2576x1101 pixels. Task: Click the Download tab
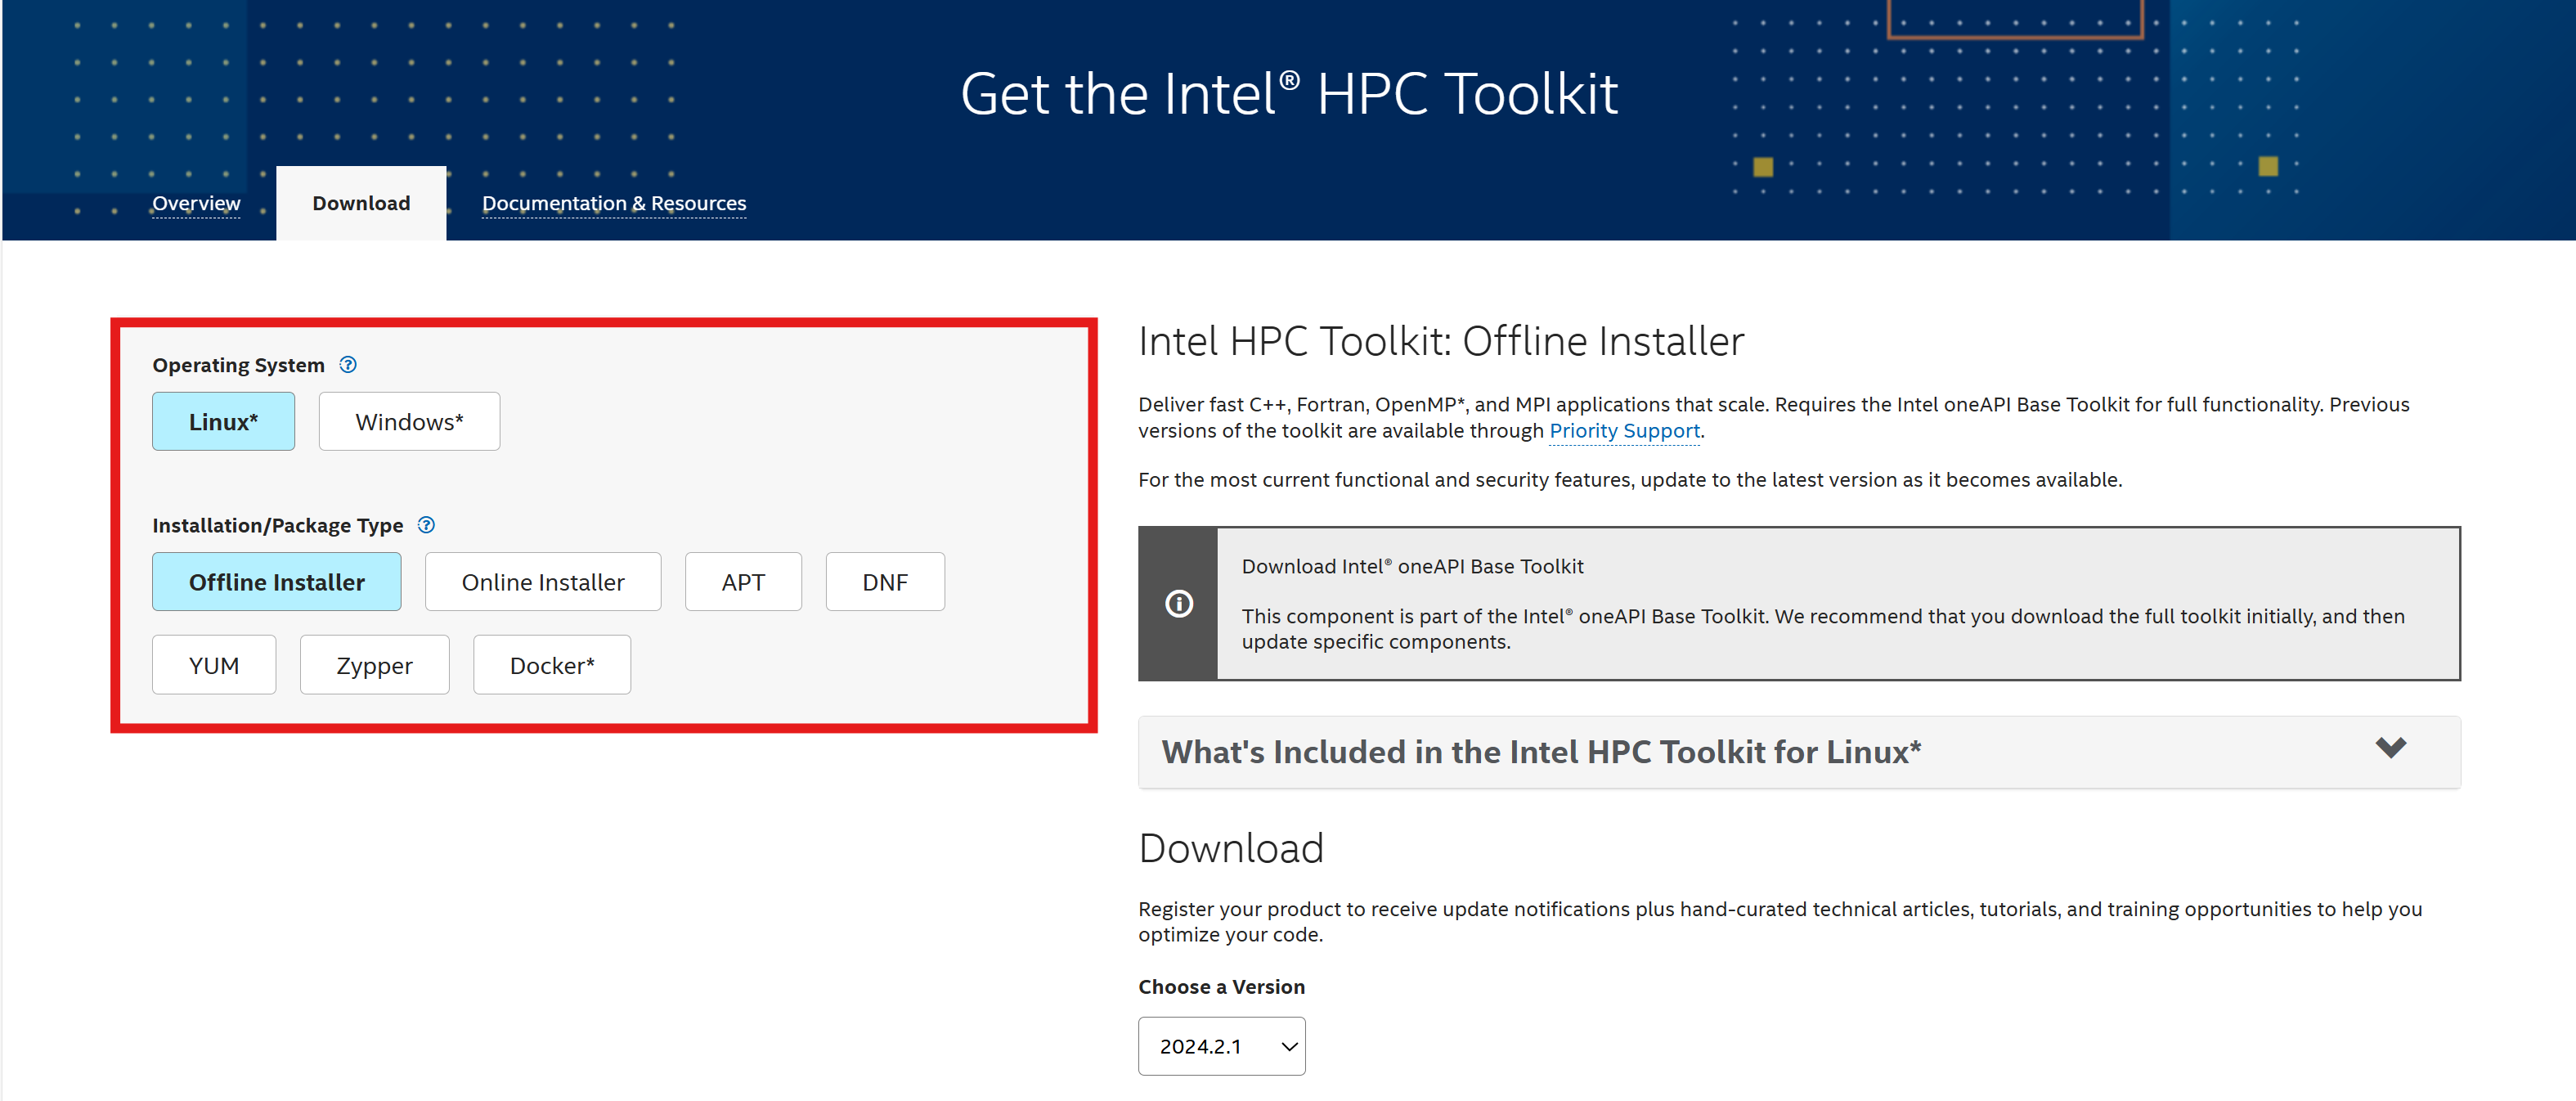pos(361,204)
